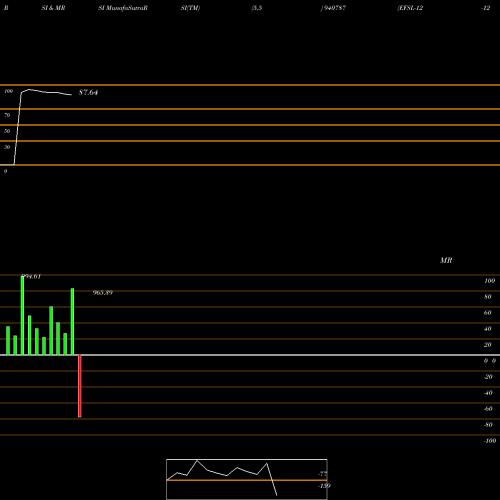Click the '80' tick on the MR axis
500x500 pixels.
click(x=488, y=297)
